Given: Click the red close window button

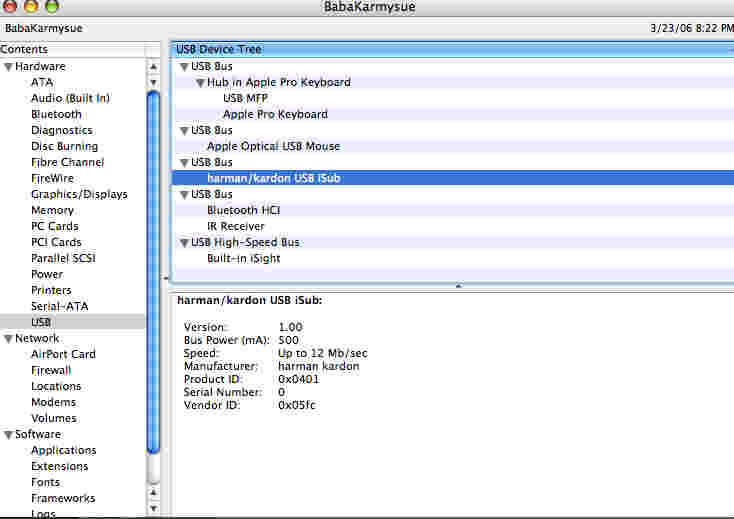Looking at the screenshot, I should point(10,5).
